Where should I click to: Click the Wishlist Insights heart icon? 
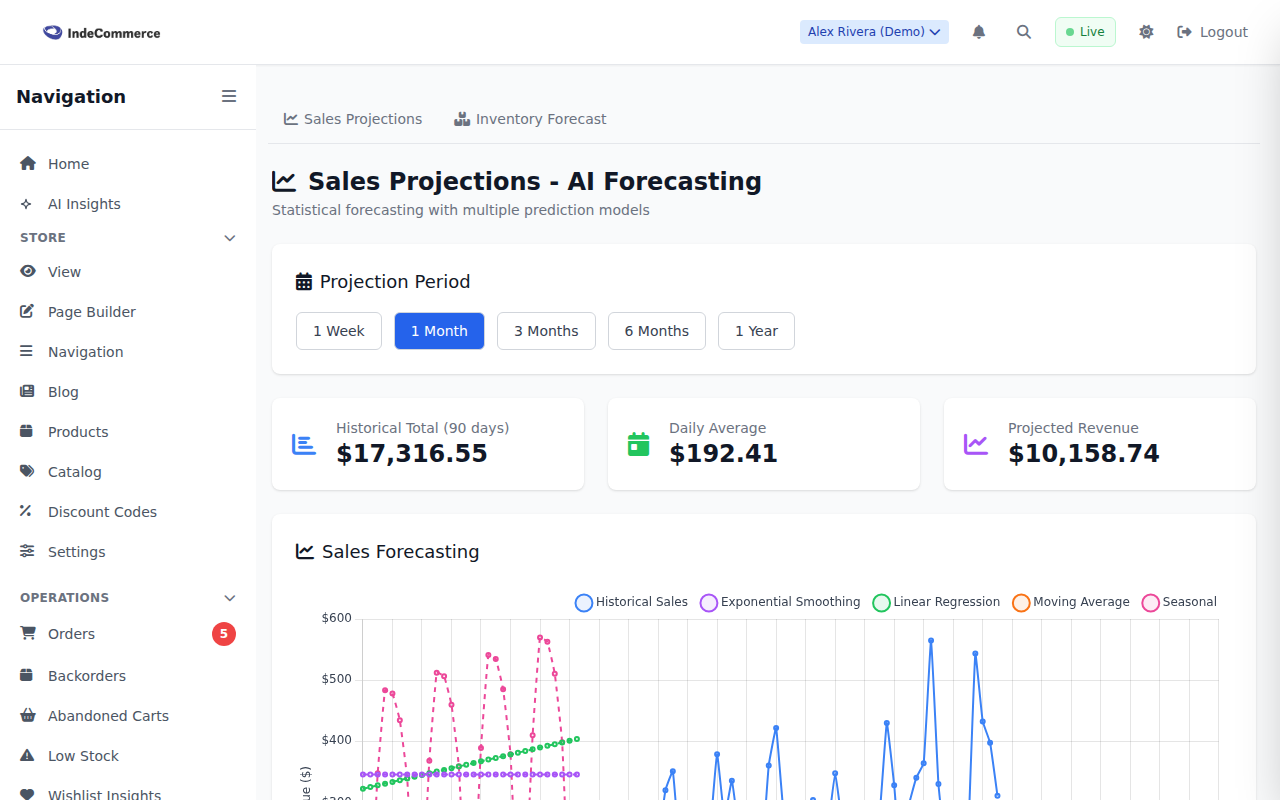28,795
